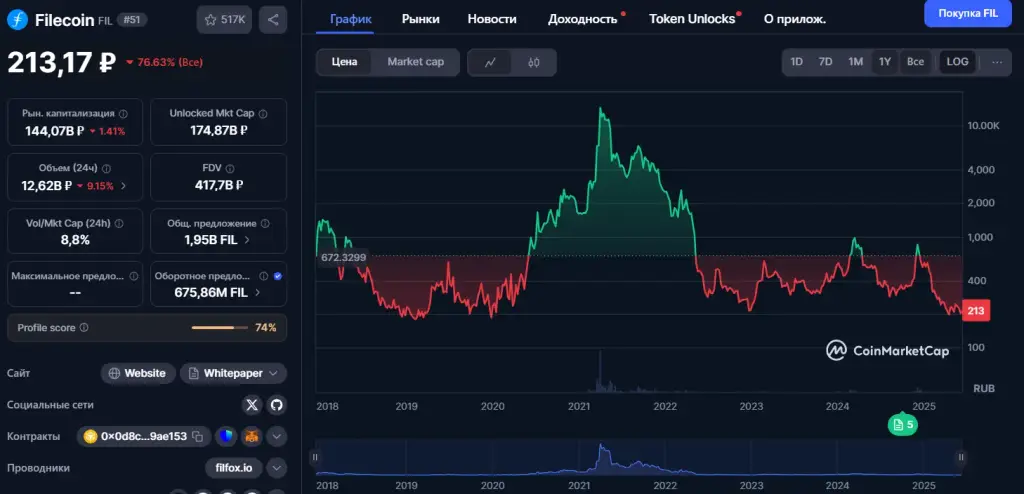Click the 417,7B ₽ FDV value
The width and height of the screenshot is (1024, 494).
point(219,186)
